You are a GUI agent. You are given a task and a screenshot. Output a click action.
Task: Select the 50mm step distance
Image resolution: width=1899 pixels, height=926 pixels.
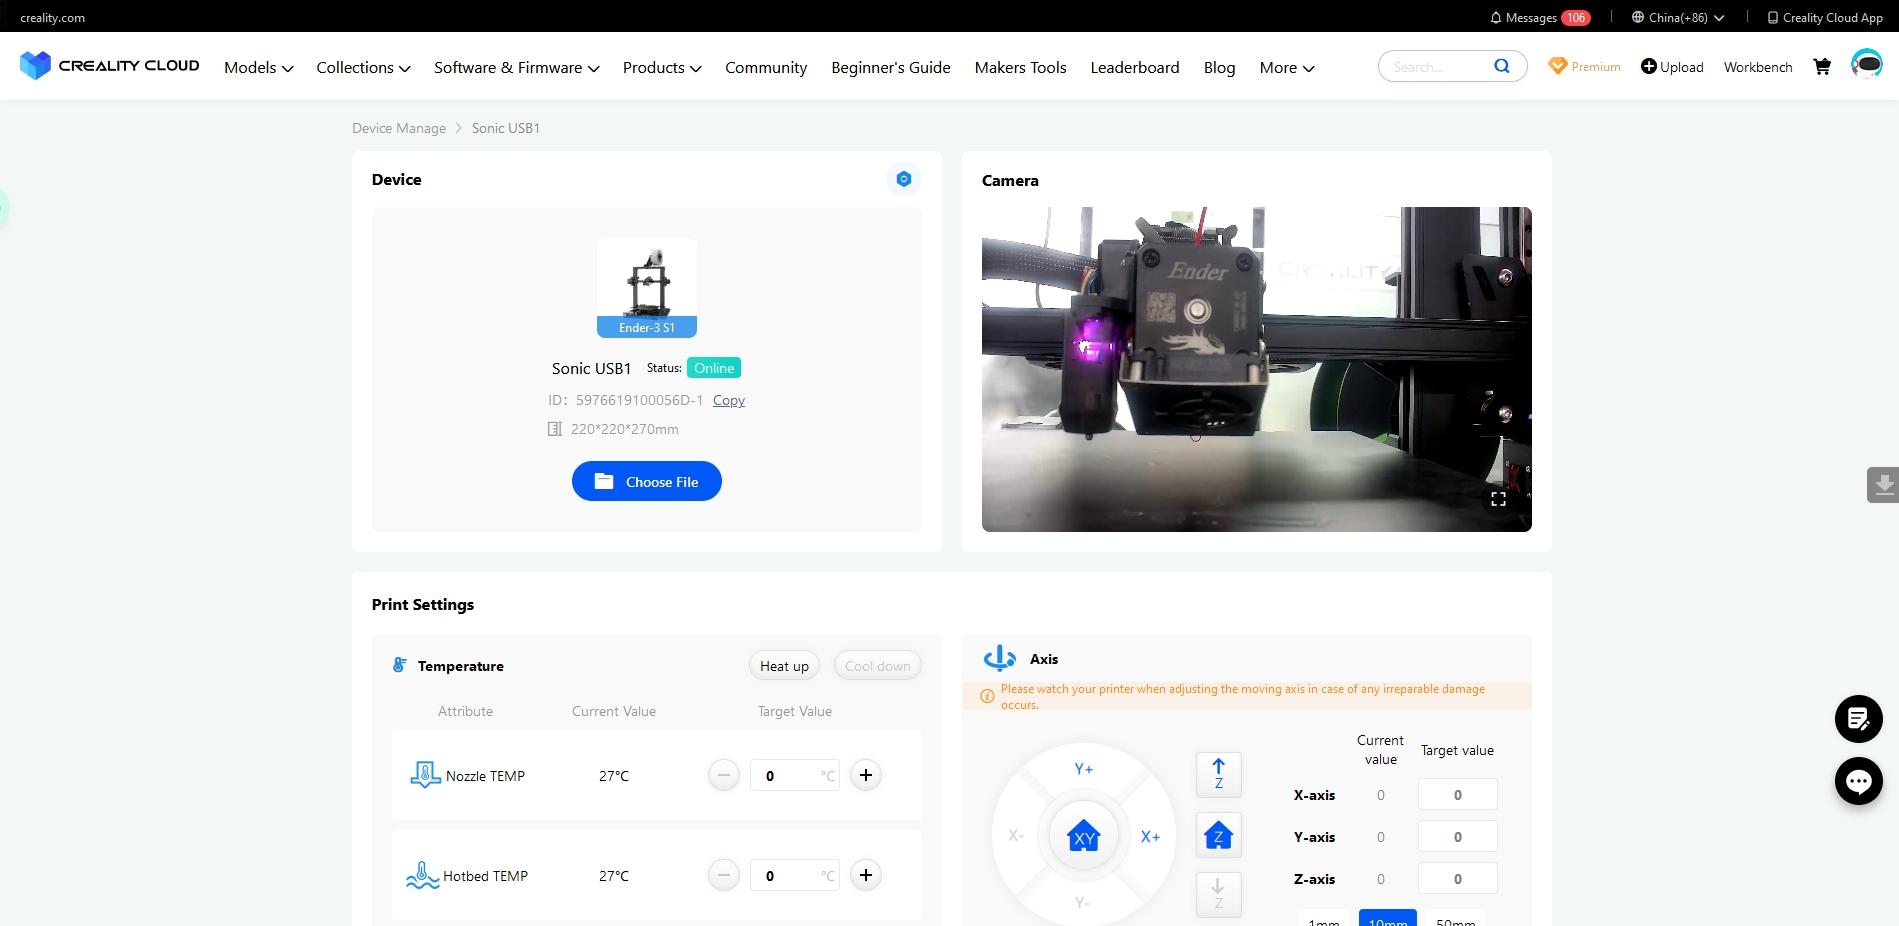click(1455, 919)
